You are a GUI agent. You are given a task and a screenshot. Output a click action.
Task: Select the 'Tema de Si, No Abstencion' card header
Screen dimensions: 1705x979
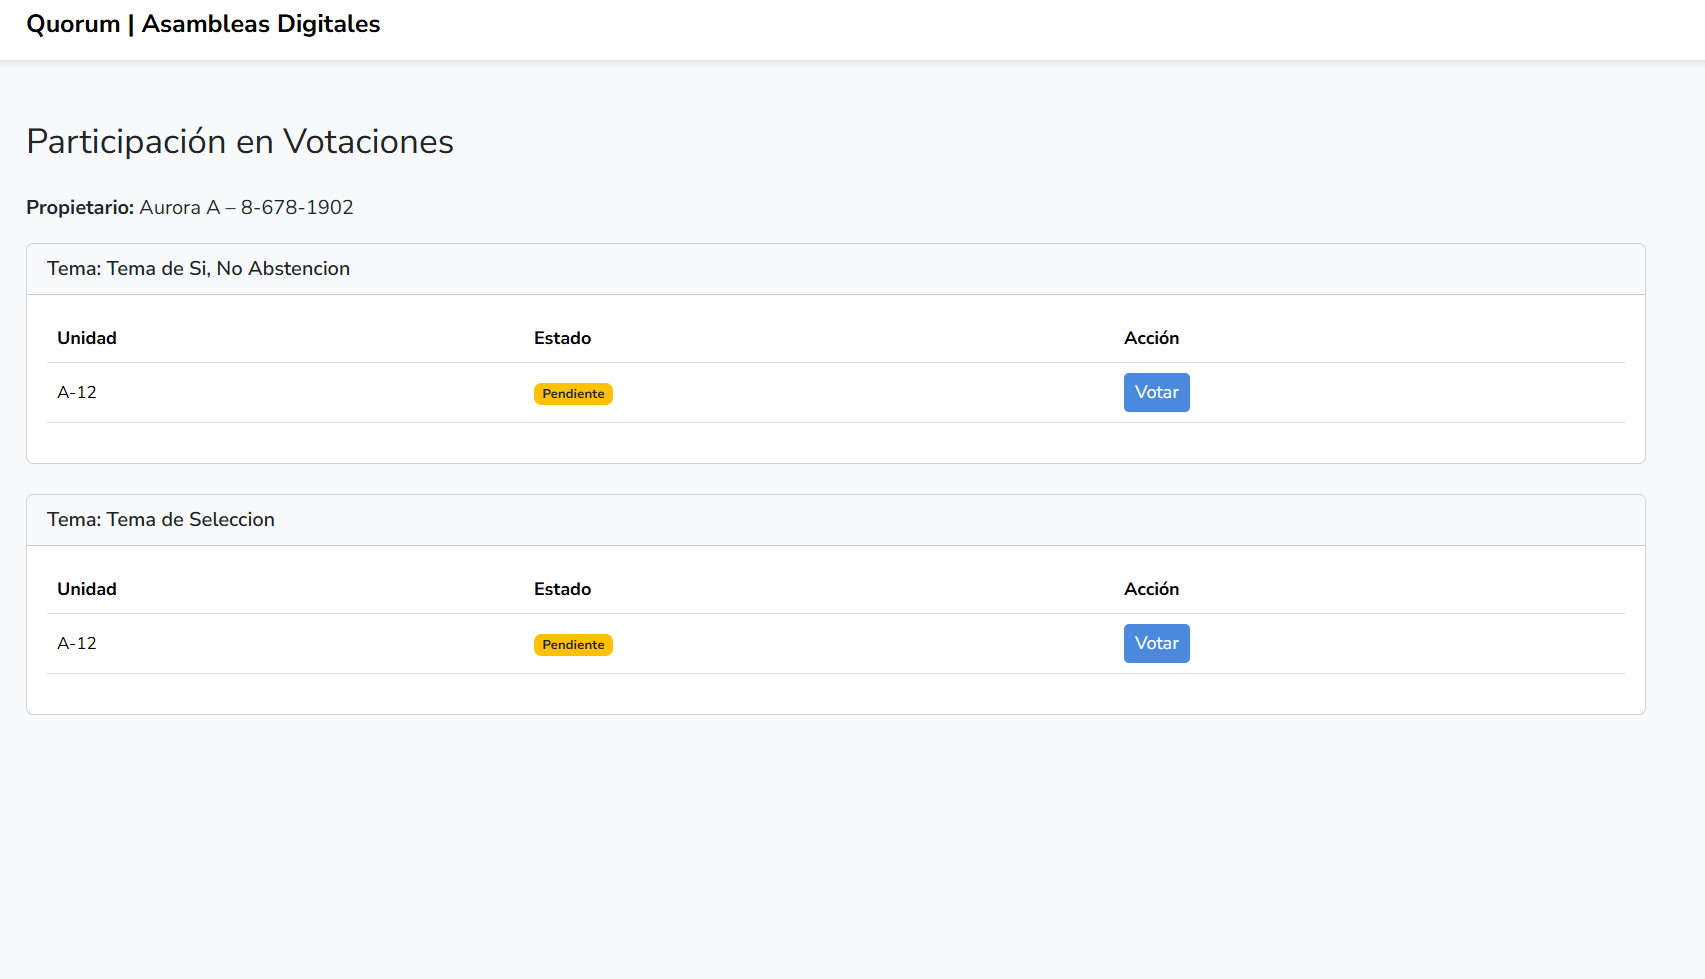pos(198,269)
